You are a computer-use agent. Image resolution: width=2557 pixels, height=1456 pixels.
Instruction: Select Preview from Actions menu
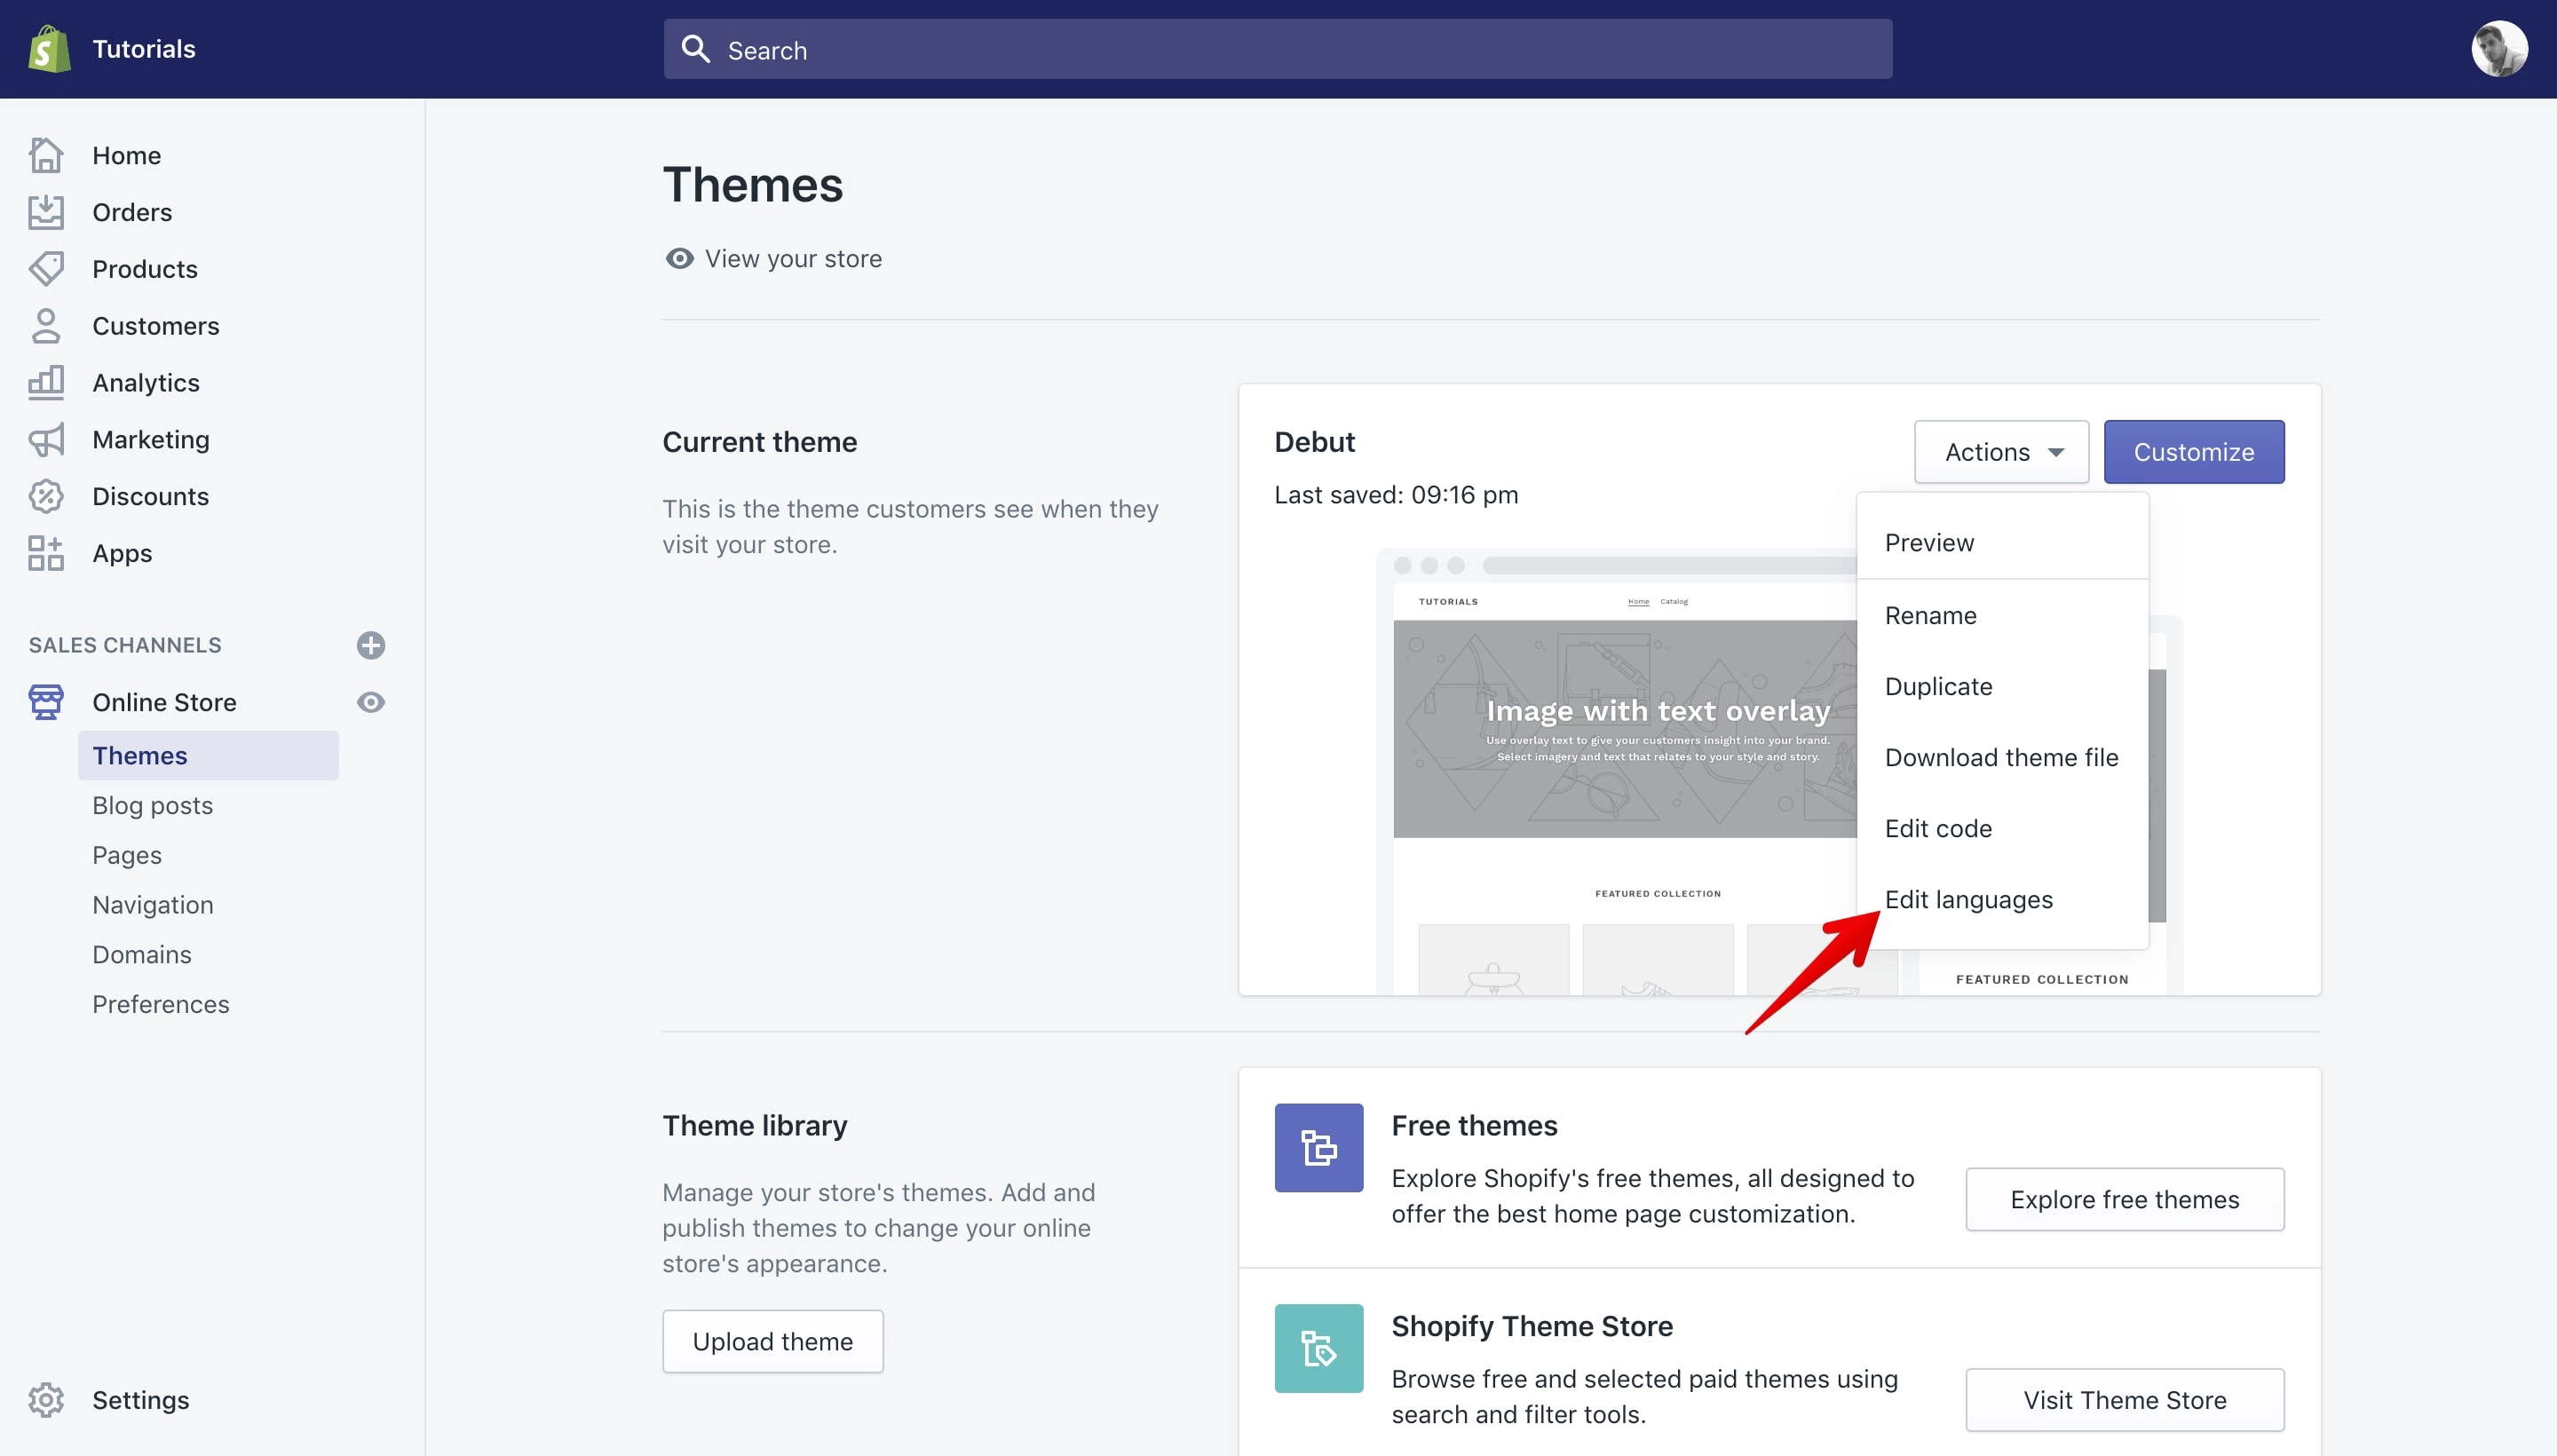(2003, 543)
